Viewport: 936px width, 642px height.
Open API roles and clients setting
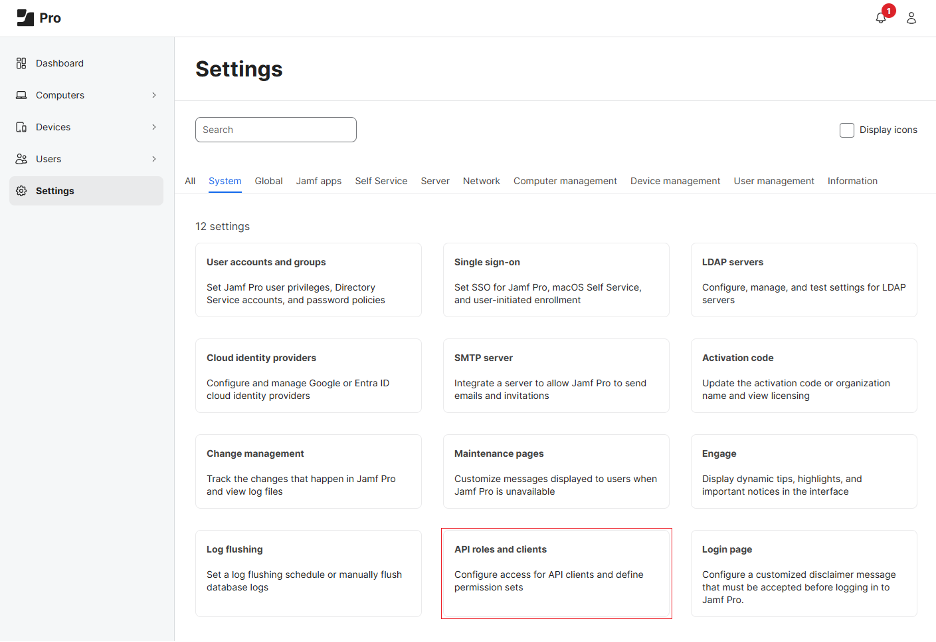556,573
